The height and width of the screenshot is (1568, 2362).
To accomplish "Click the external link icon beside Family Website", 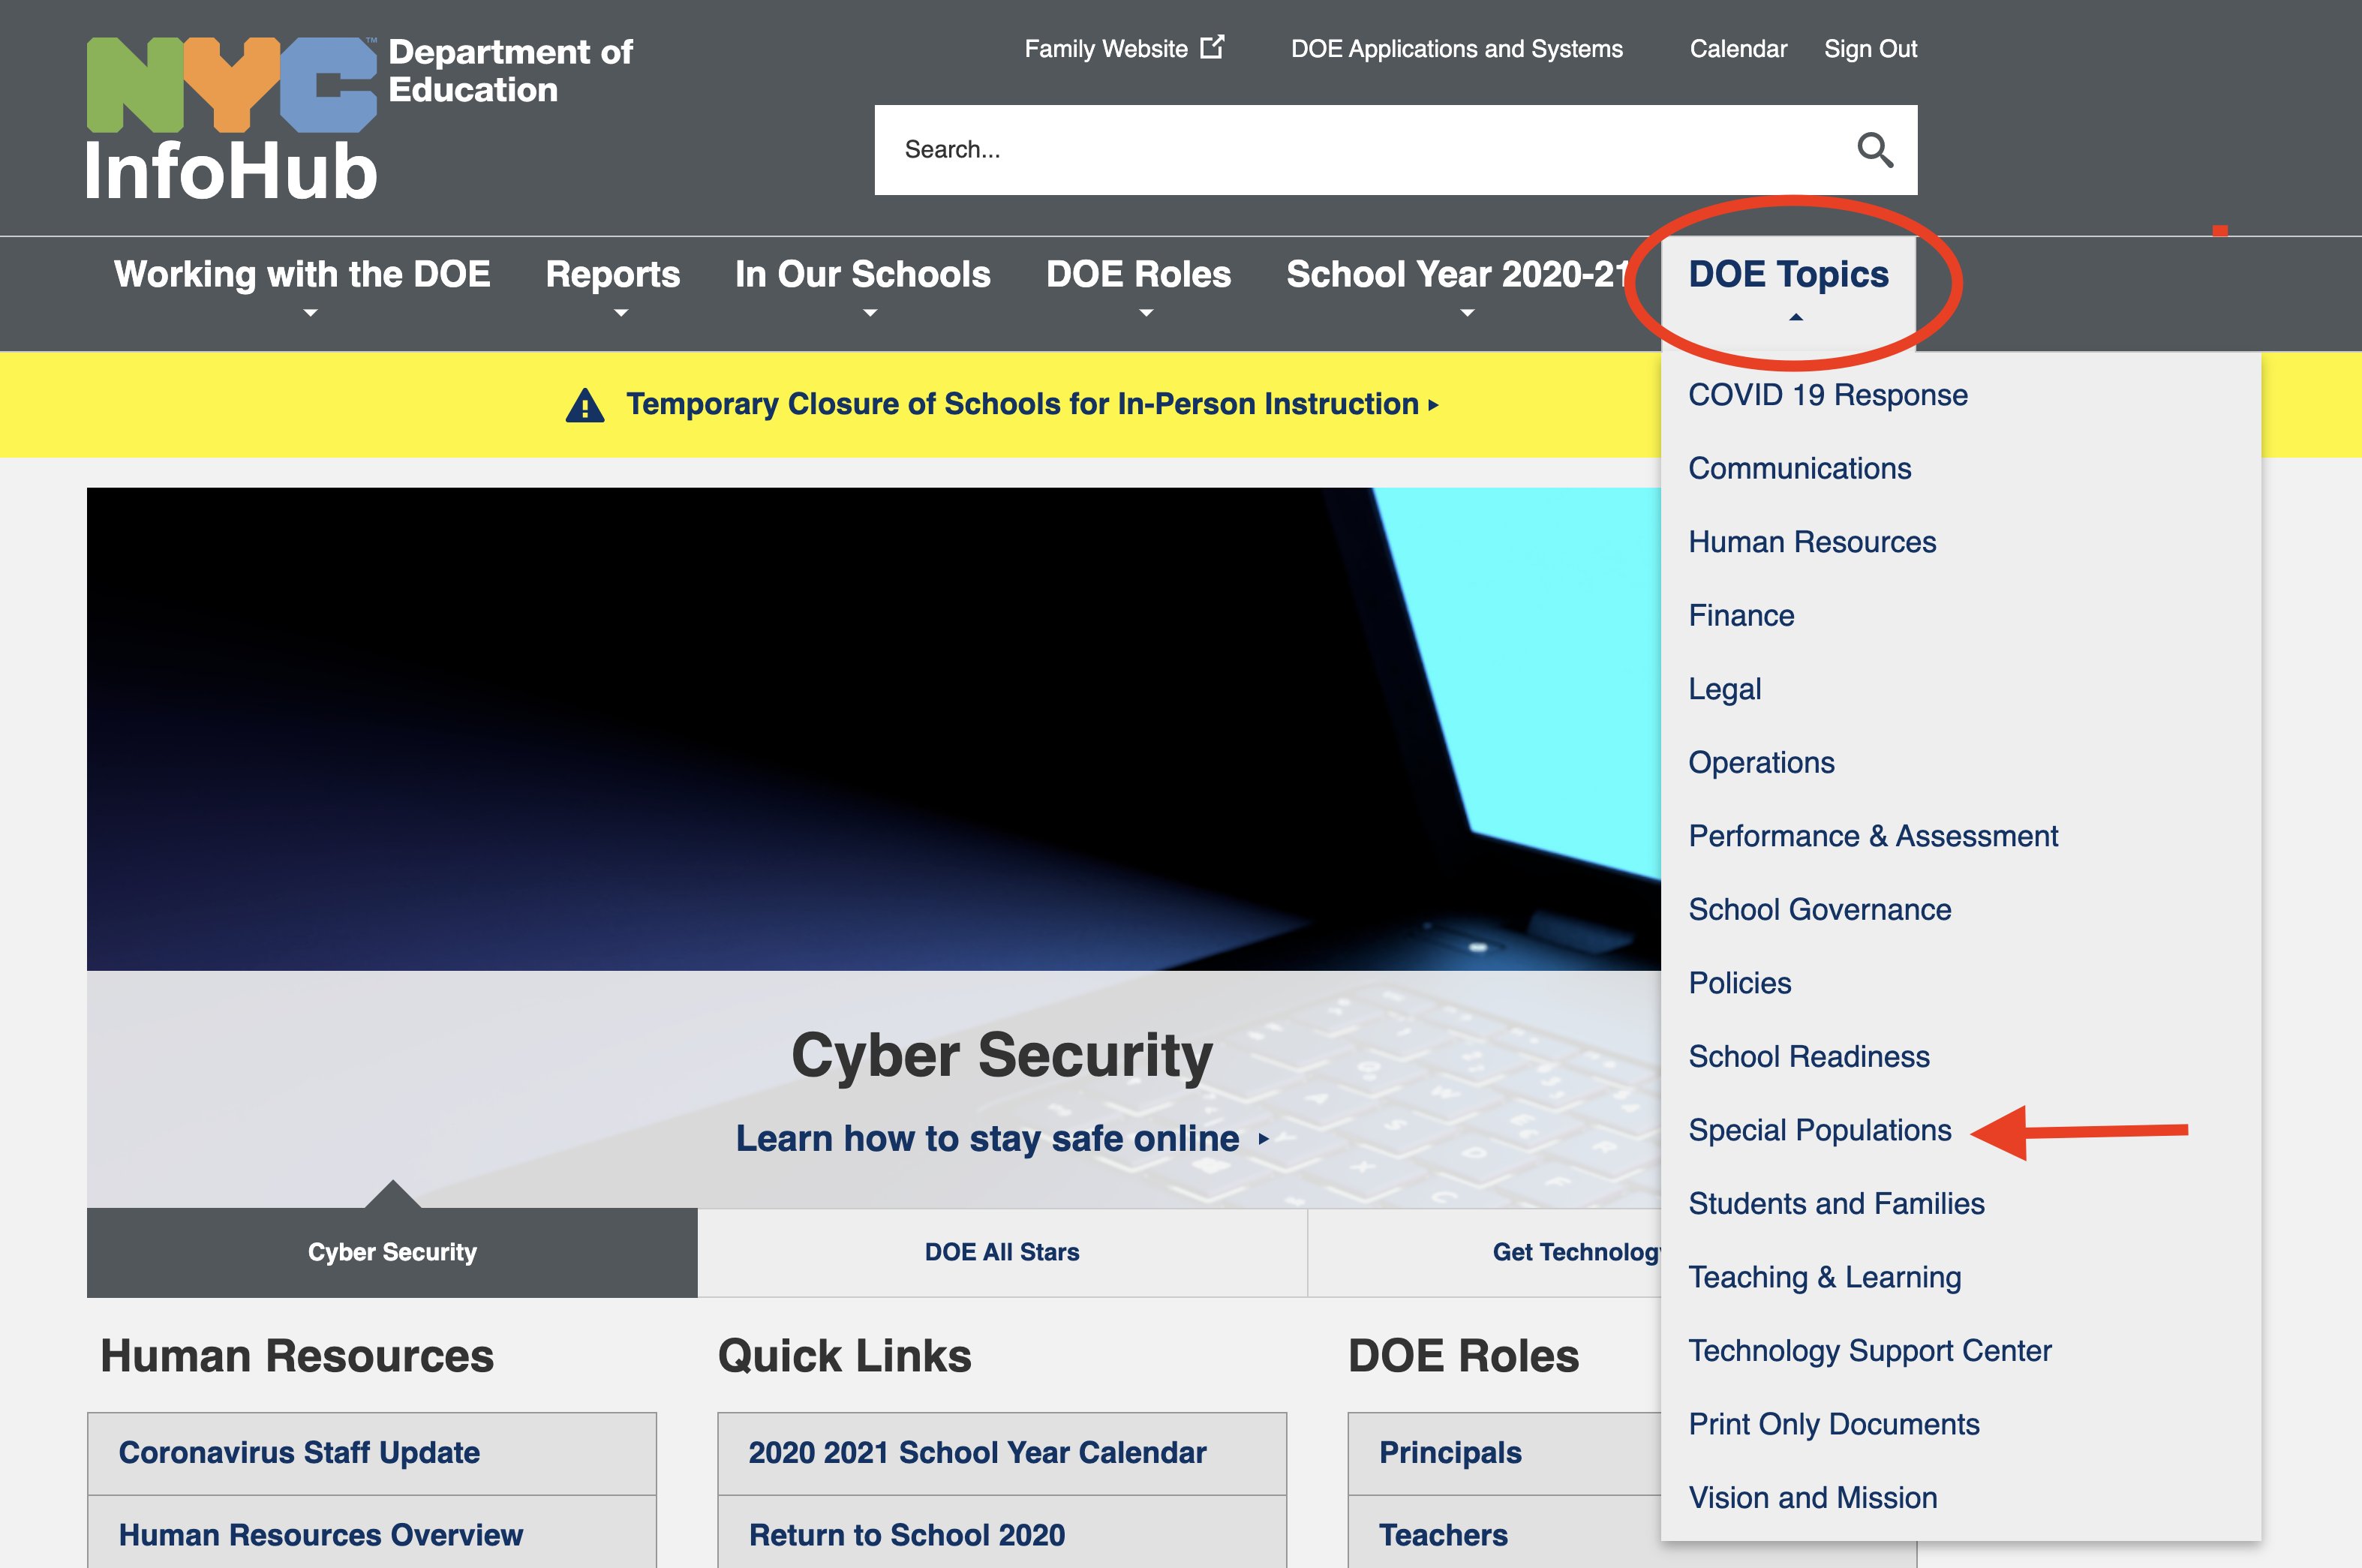I will (x=1212, y=47).
